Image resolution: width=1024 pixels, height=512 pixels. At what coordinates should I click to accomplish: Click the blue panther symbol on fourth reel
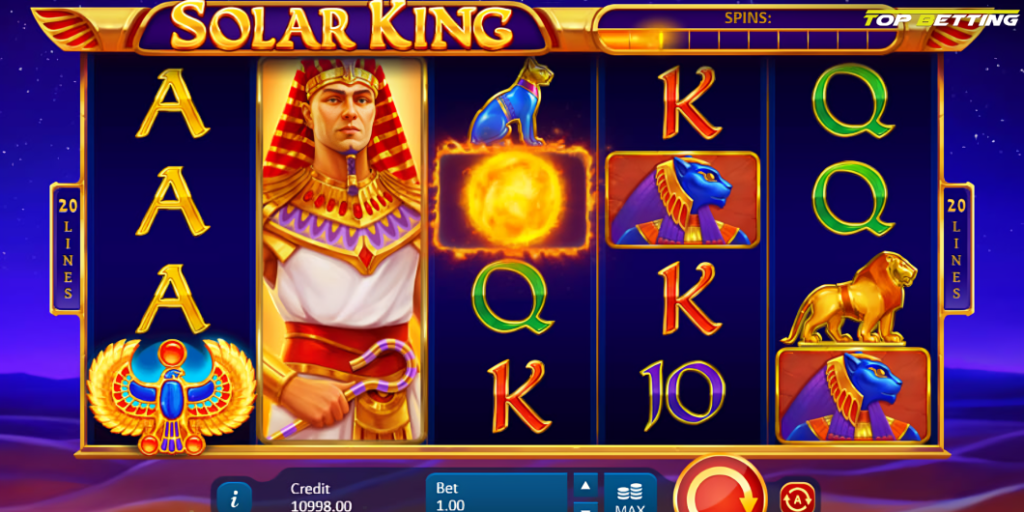(682, 200)
